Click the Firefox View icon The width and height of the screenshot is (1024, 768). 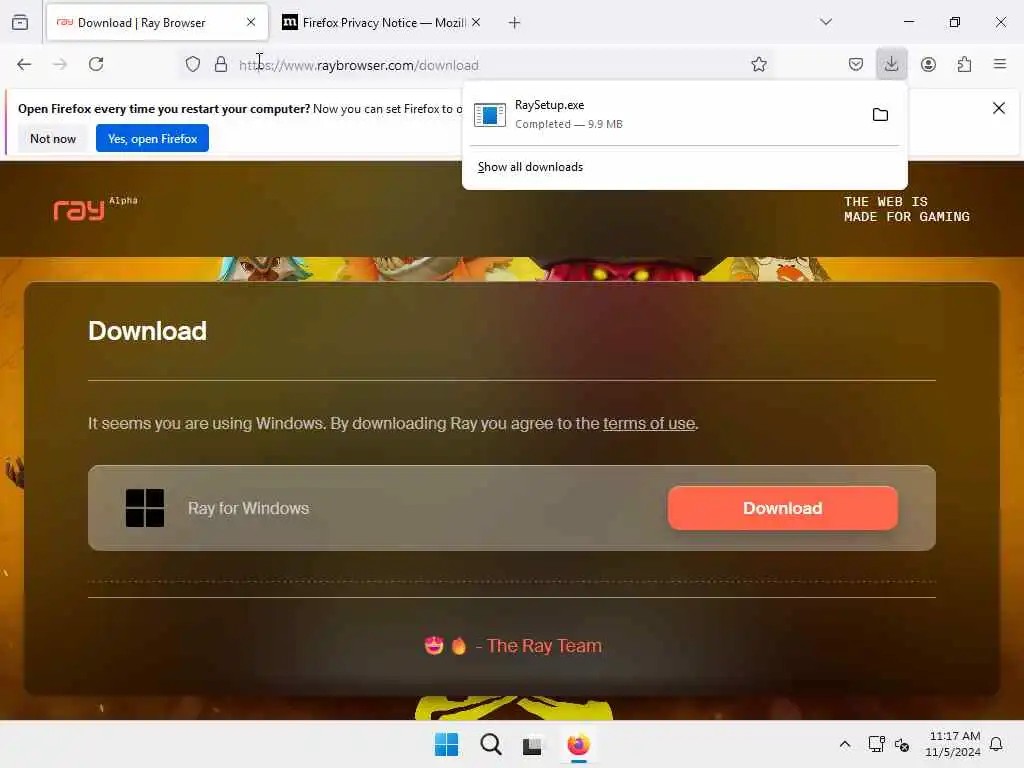click(x=20, y=22)
